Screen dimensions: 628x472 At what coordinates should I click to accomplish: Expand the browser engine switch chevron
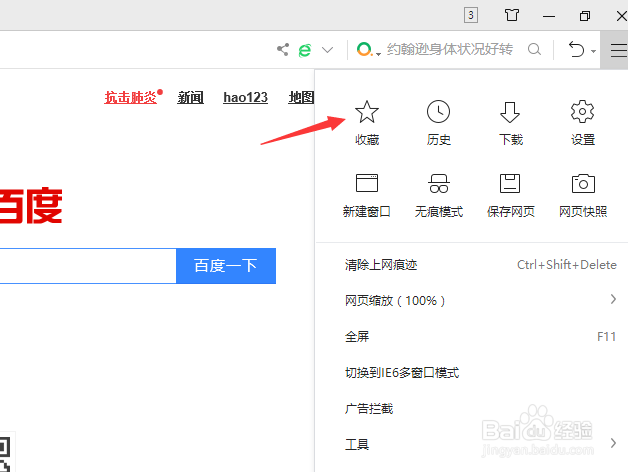point(328,50)
